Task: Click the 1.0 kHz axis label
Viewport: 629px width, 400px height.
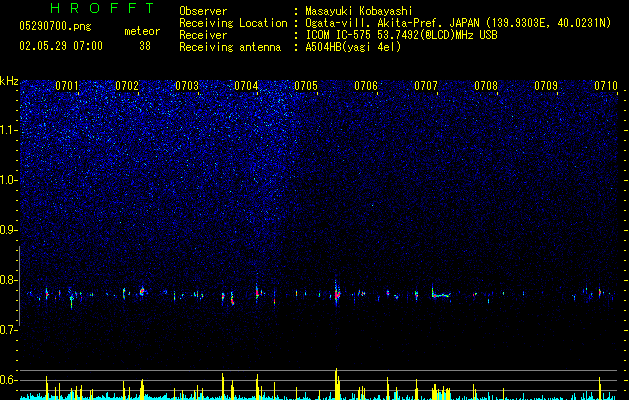Action: coord(8,180)
